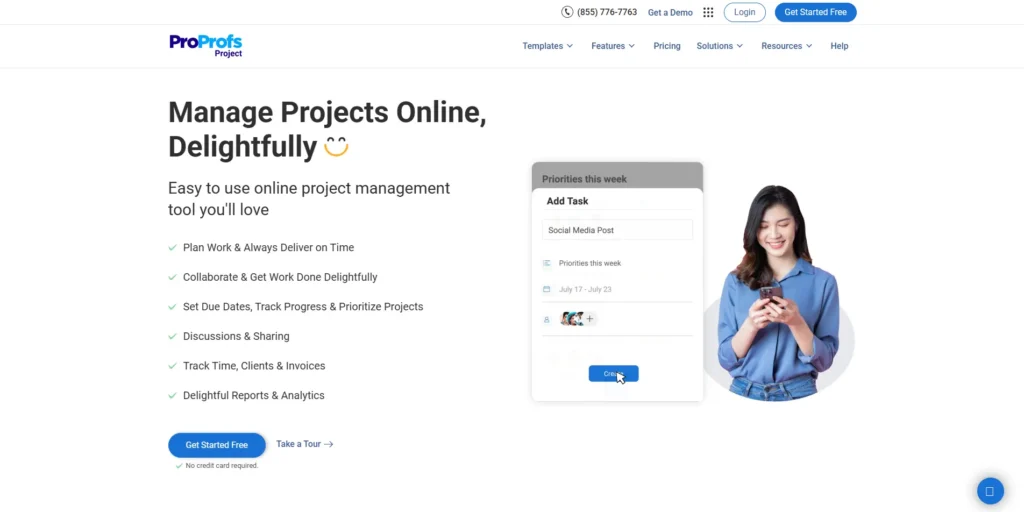Expand the Templates dropdown menu

(x=547, y=46)
